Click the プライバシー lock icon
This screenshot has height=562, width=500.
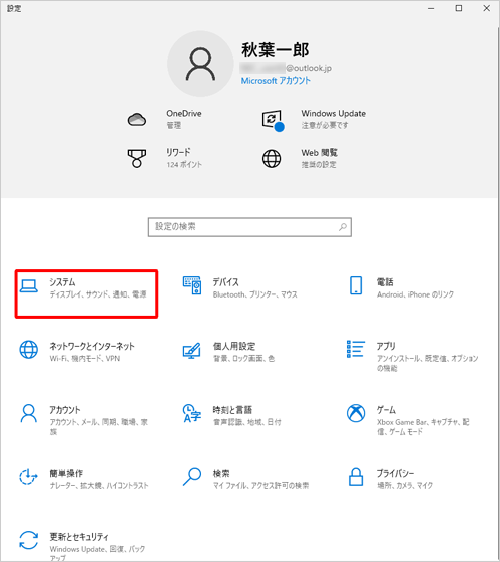(x=356, y=477)
